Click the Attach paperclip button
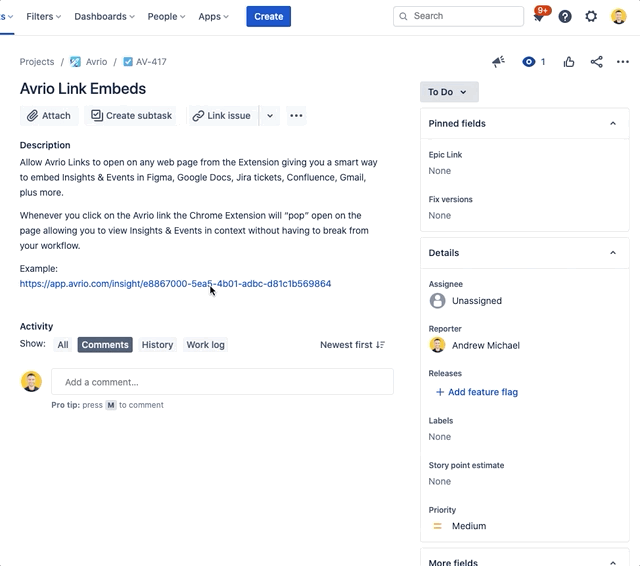640x566 pixels. point(49,115)
